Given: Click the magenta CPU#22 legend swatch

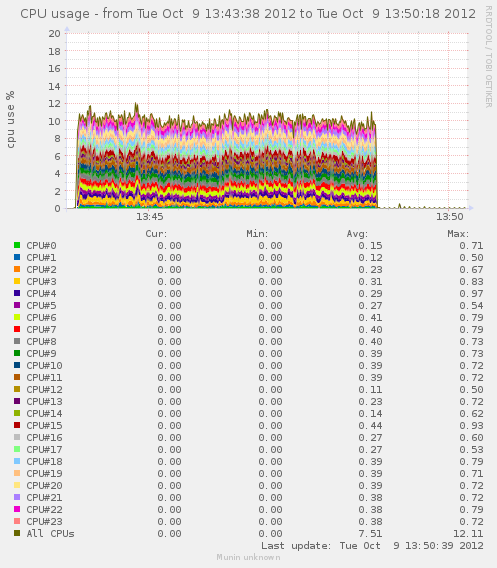Looking at the screenshot, I should [17, 509].
